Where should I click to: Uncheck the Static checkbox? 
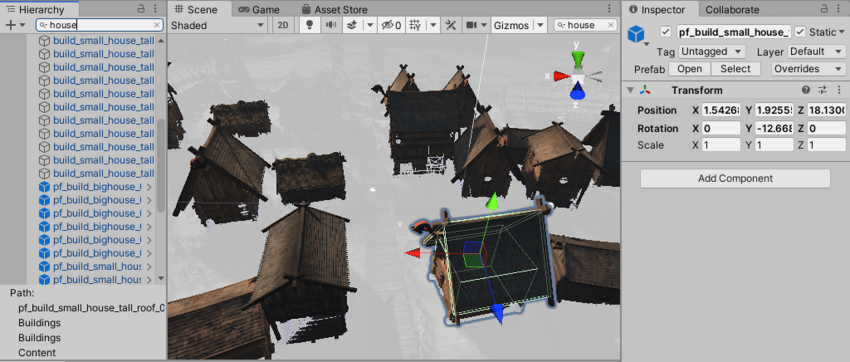800,32
